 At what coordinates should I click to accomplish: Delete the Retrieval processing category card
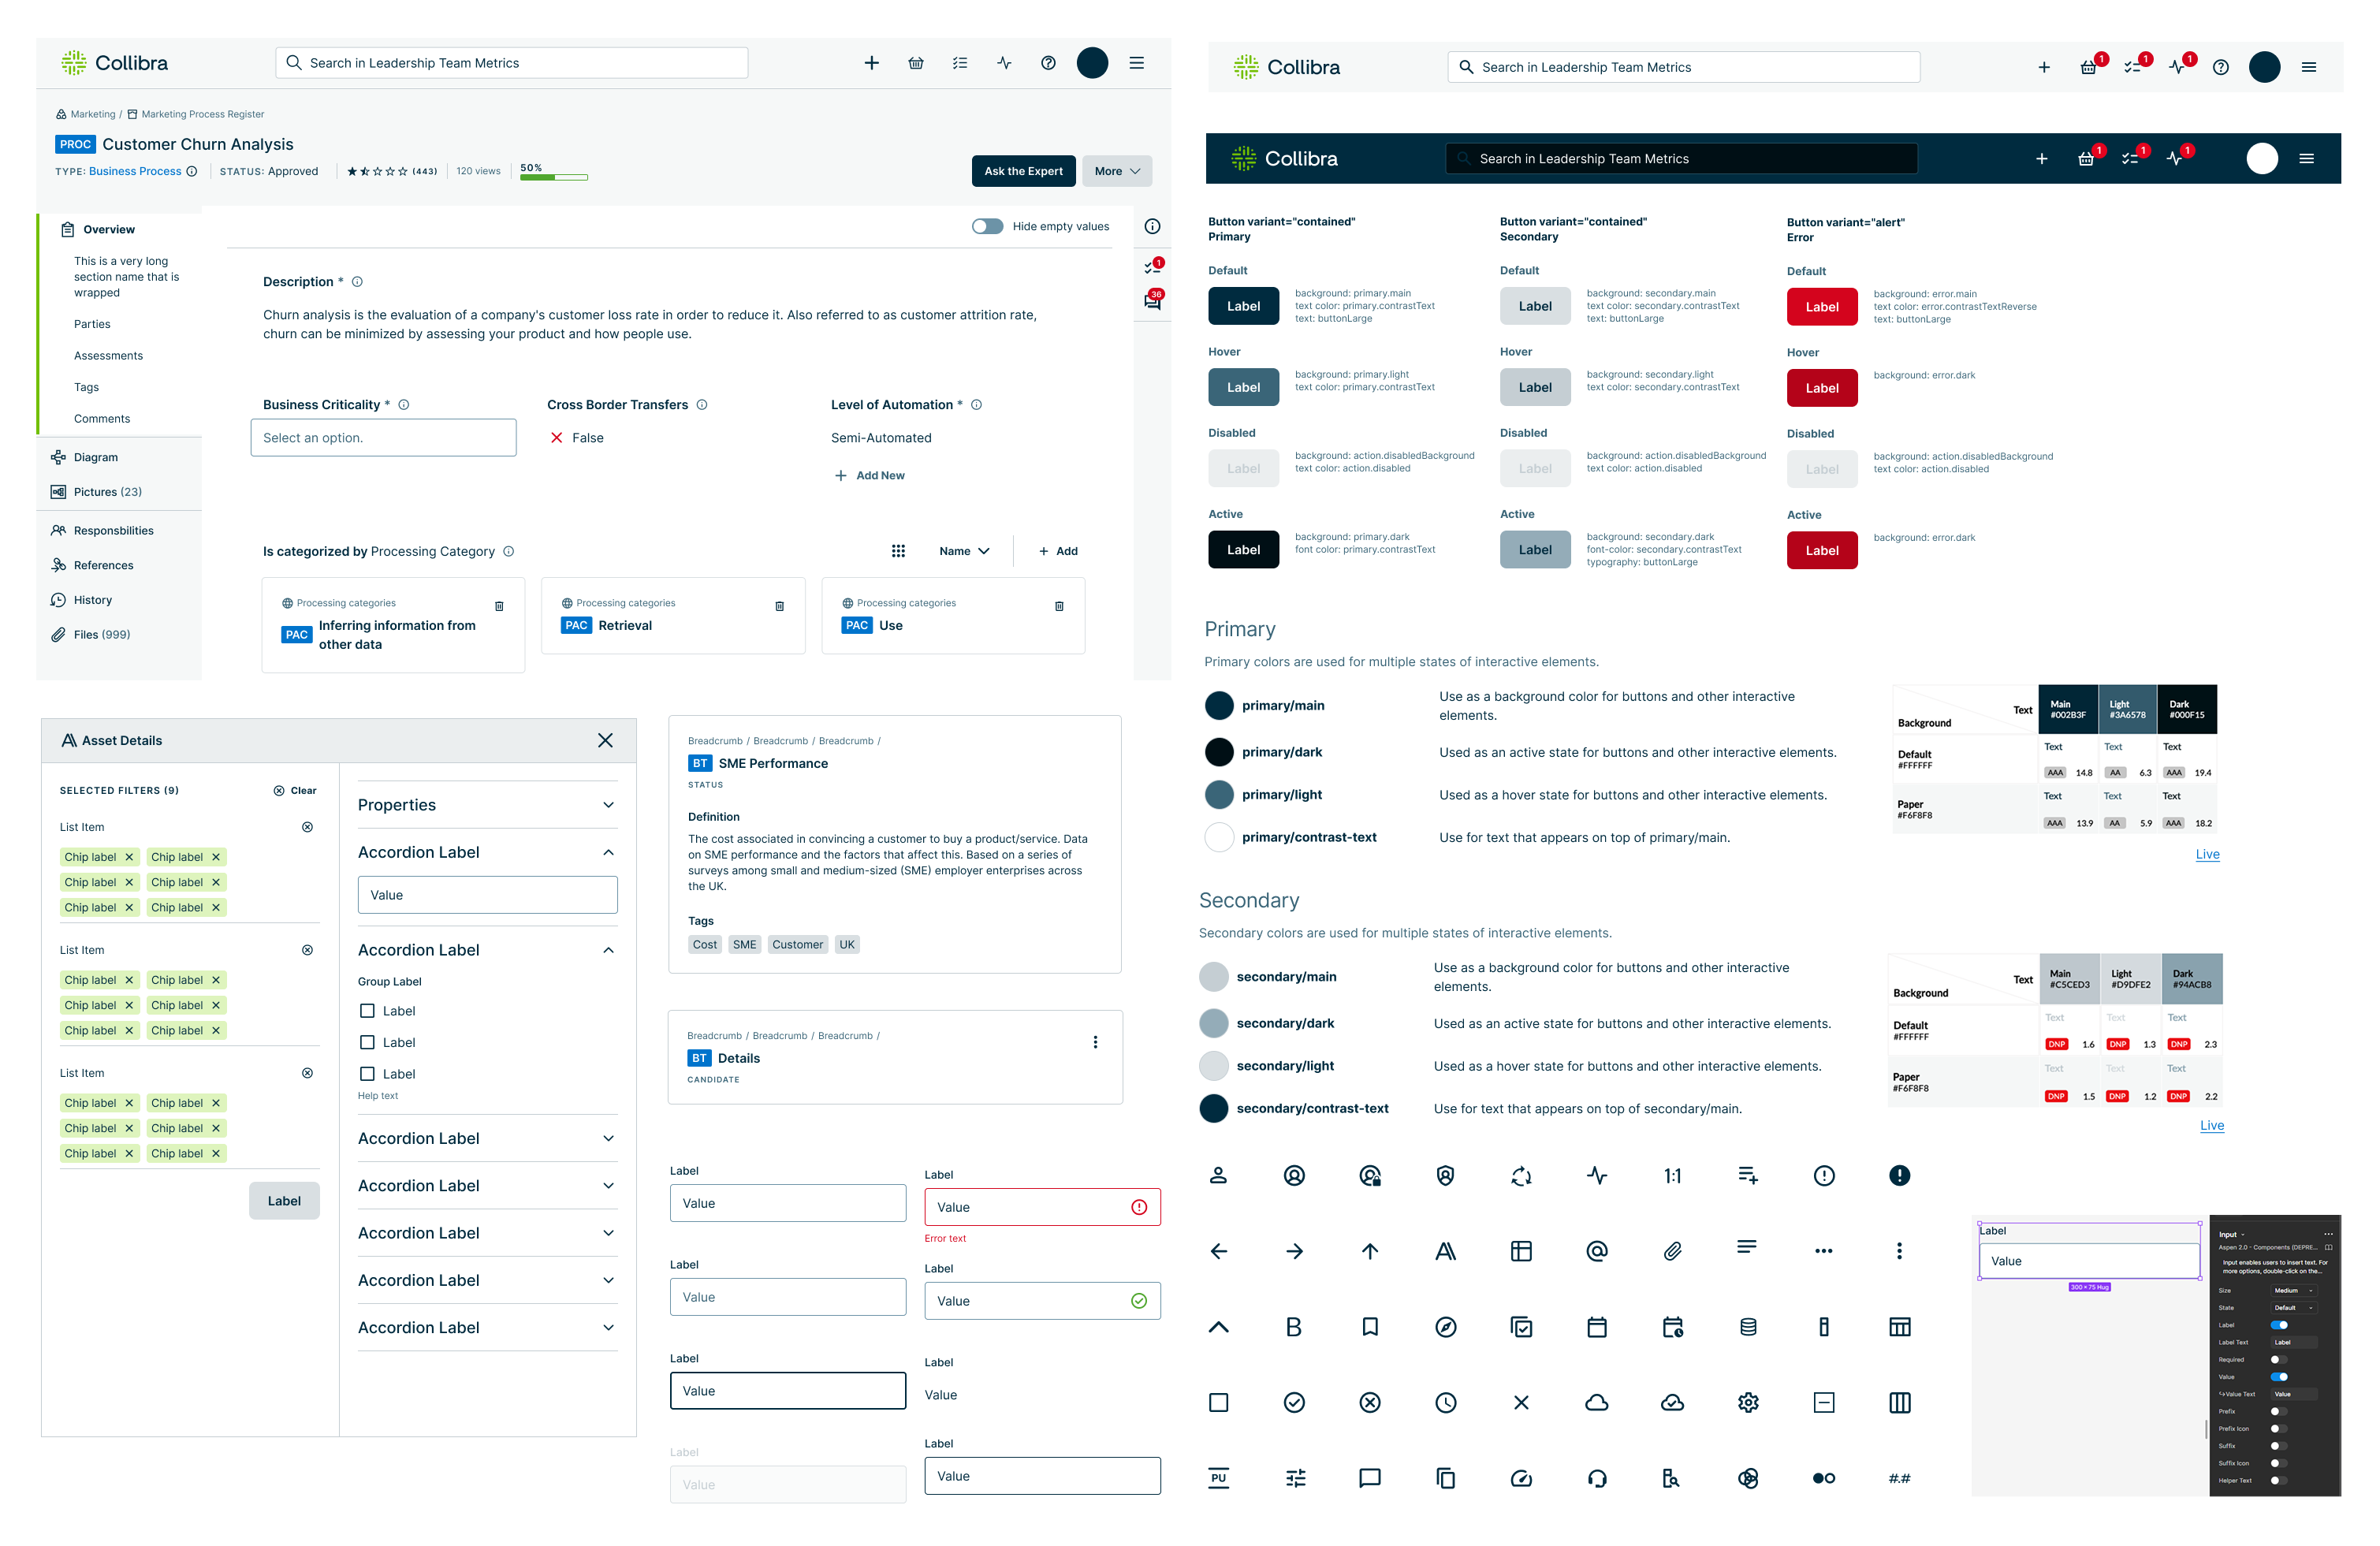coord(779,606)
